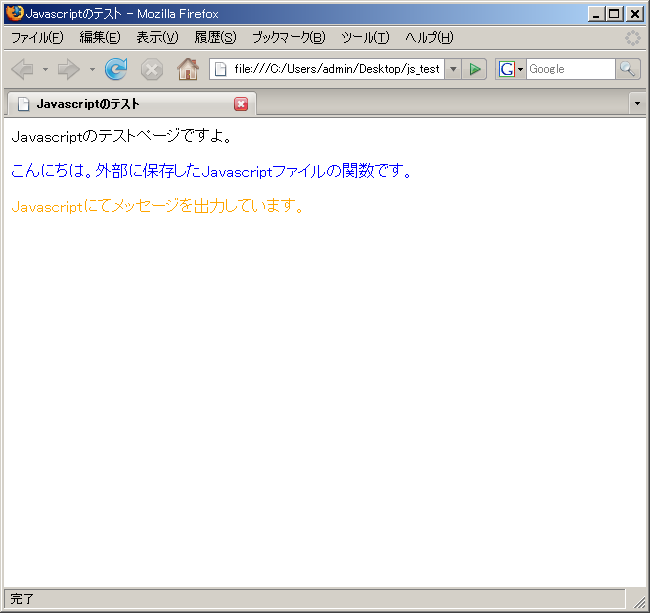
Task: Click the page icon in address bar
Action: (x=221, y=69)
